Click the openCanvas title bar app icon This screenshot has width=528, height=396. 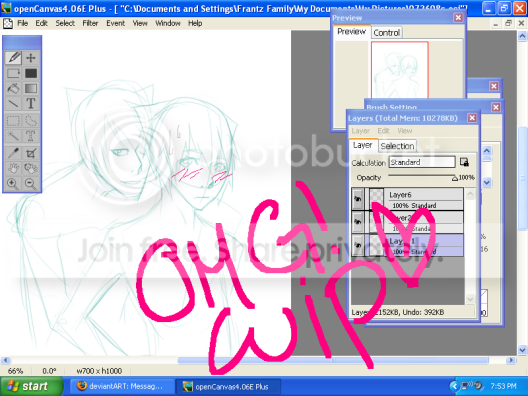pyautogui.click(x=6, y=8)
